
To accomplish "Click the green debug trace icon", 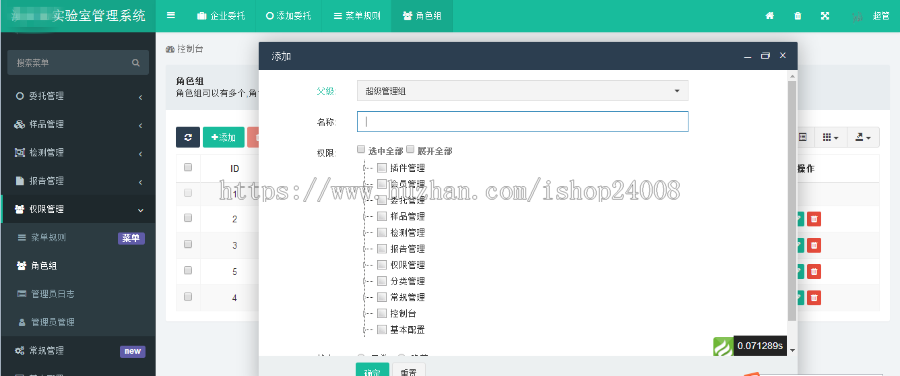I will pos(723,346).
